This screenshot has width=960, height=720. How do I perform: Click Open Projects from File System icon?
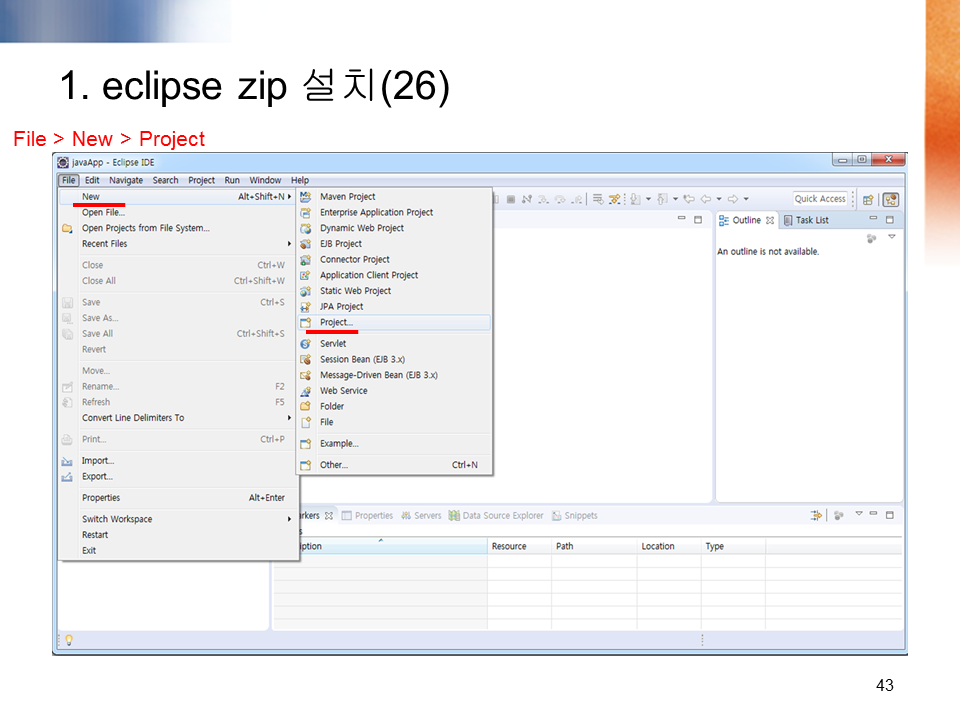pyautogui.click(x=67, y=228)
